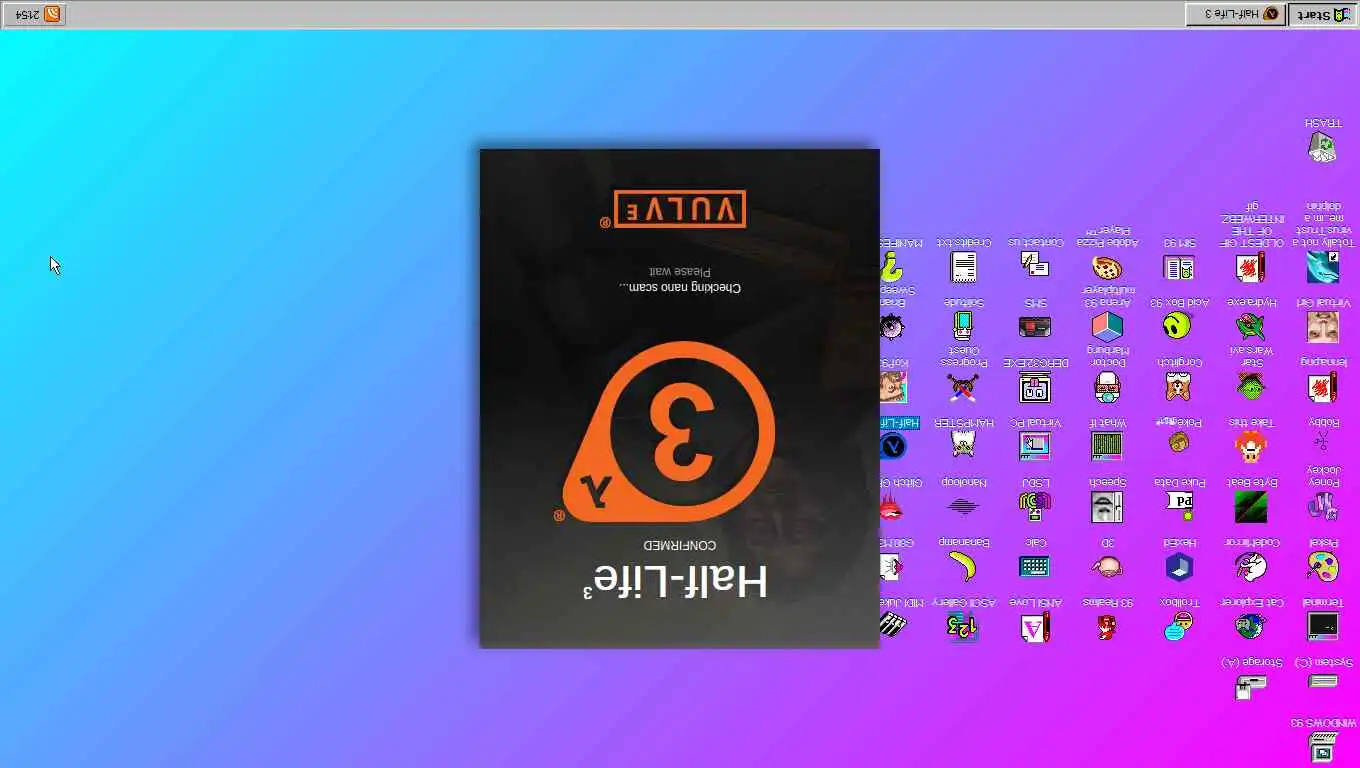Image resolution: width=1360 pixels, height=768 pixels.
Task: Open Byte Beat
Action: pyautogui.click(x=1250, y=506)
